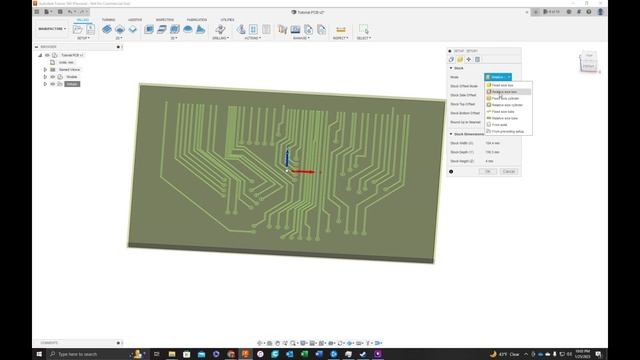Select the first 2D milling operation icon
This screenshot has width=640, height=360.
coord(107,29)
